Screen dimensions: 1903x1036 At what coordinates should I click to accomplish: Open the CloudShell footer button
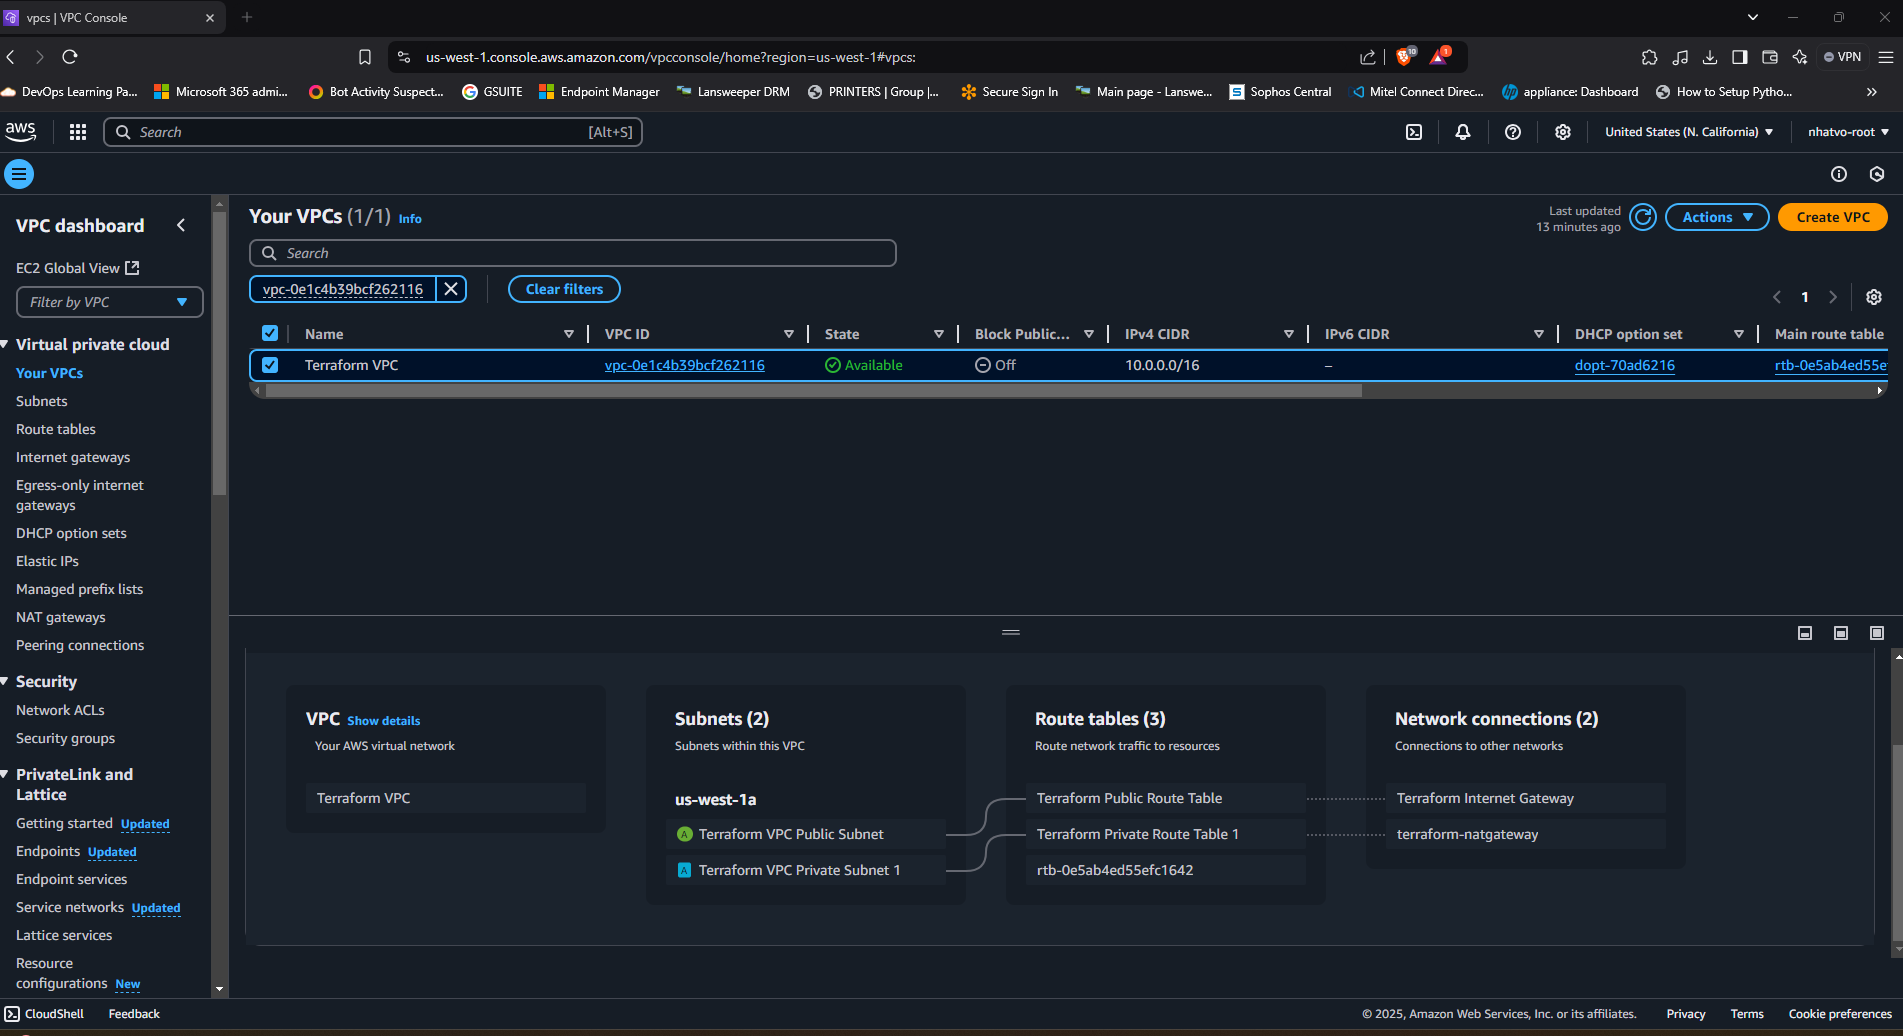(x=44, y=1014)
